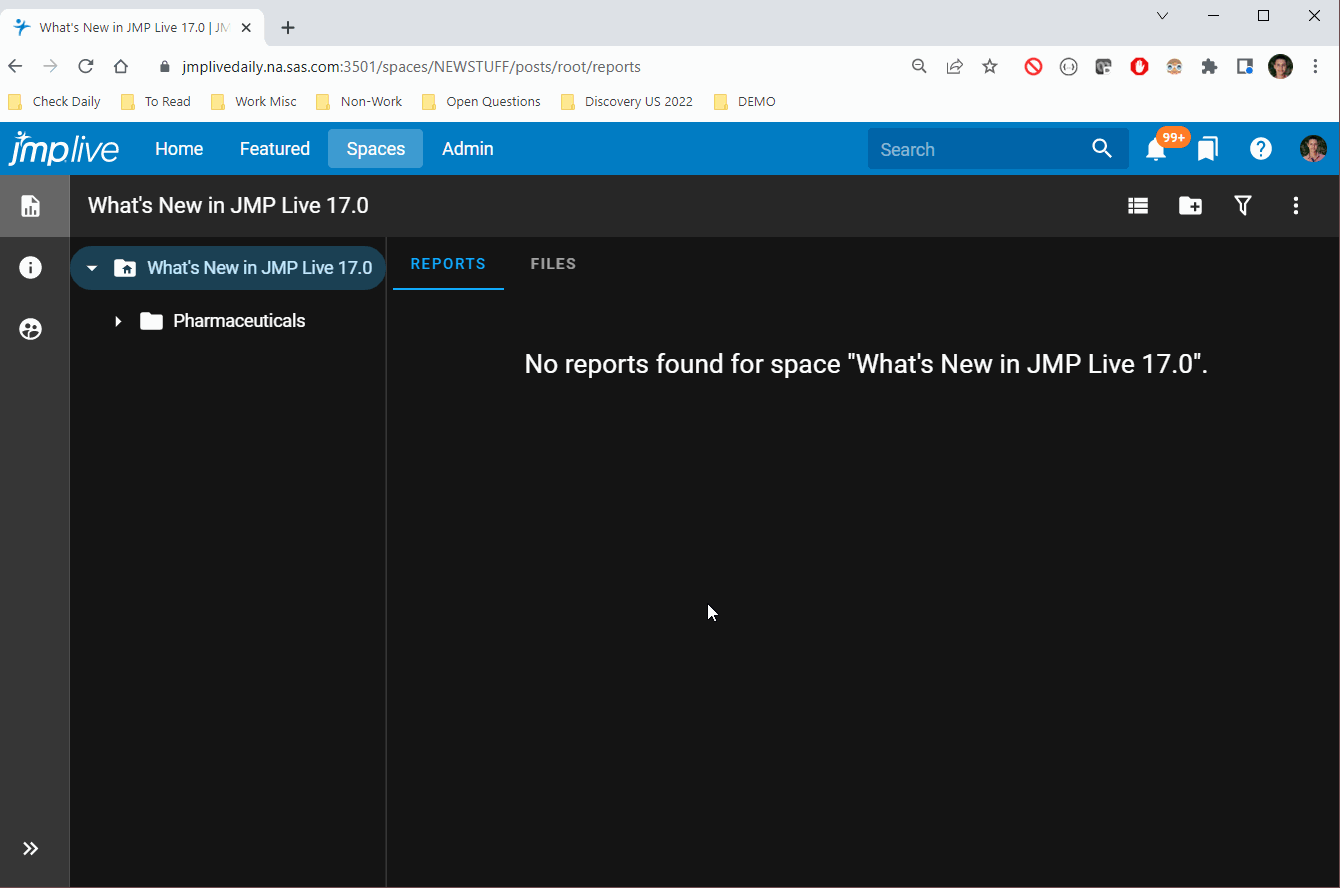The width and height of the screenshot is (1340, 888).
Task: Switch to list view for reports
Action: tap(1138, 205)
